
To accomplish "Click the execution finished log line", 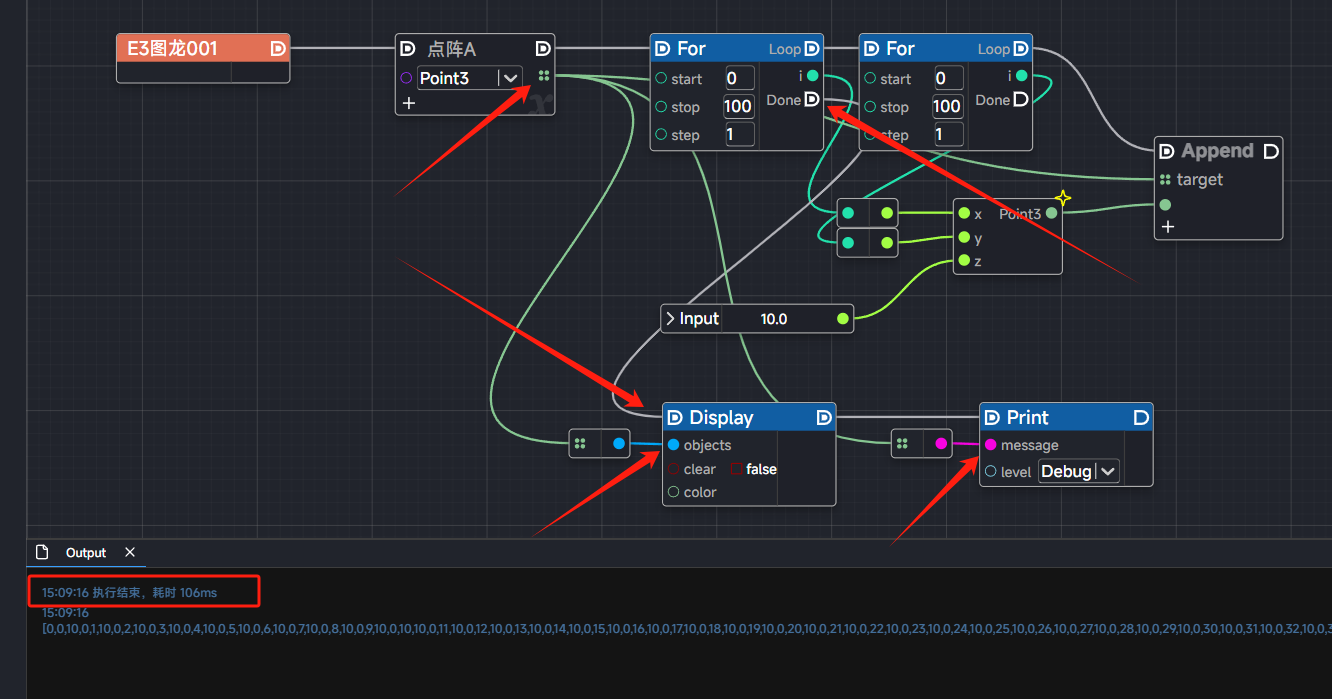I will [x=129, y=593].
